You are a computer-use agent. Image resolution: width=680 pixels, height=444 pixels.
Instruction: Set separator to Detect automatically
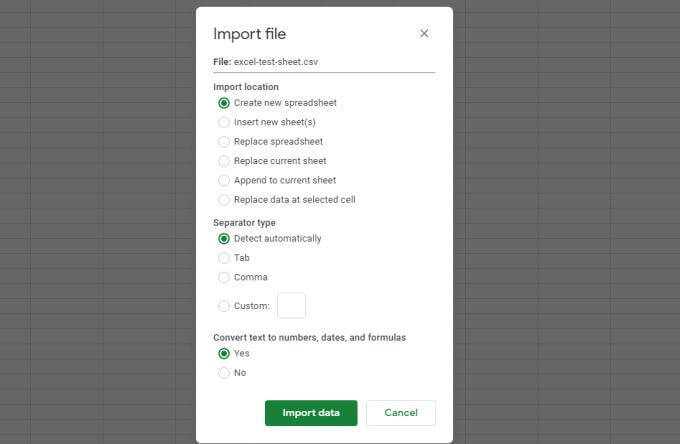point(224,239)
